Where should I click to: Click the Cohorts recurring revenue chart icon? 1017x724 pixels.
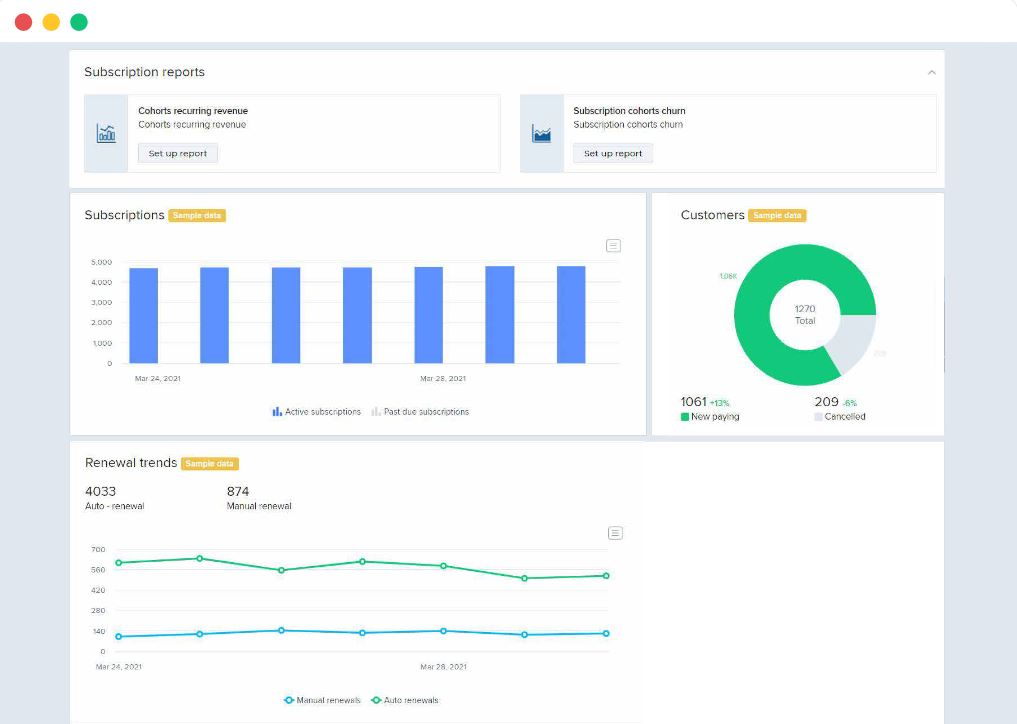pos(106,134)
